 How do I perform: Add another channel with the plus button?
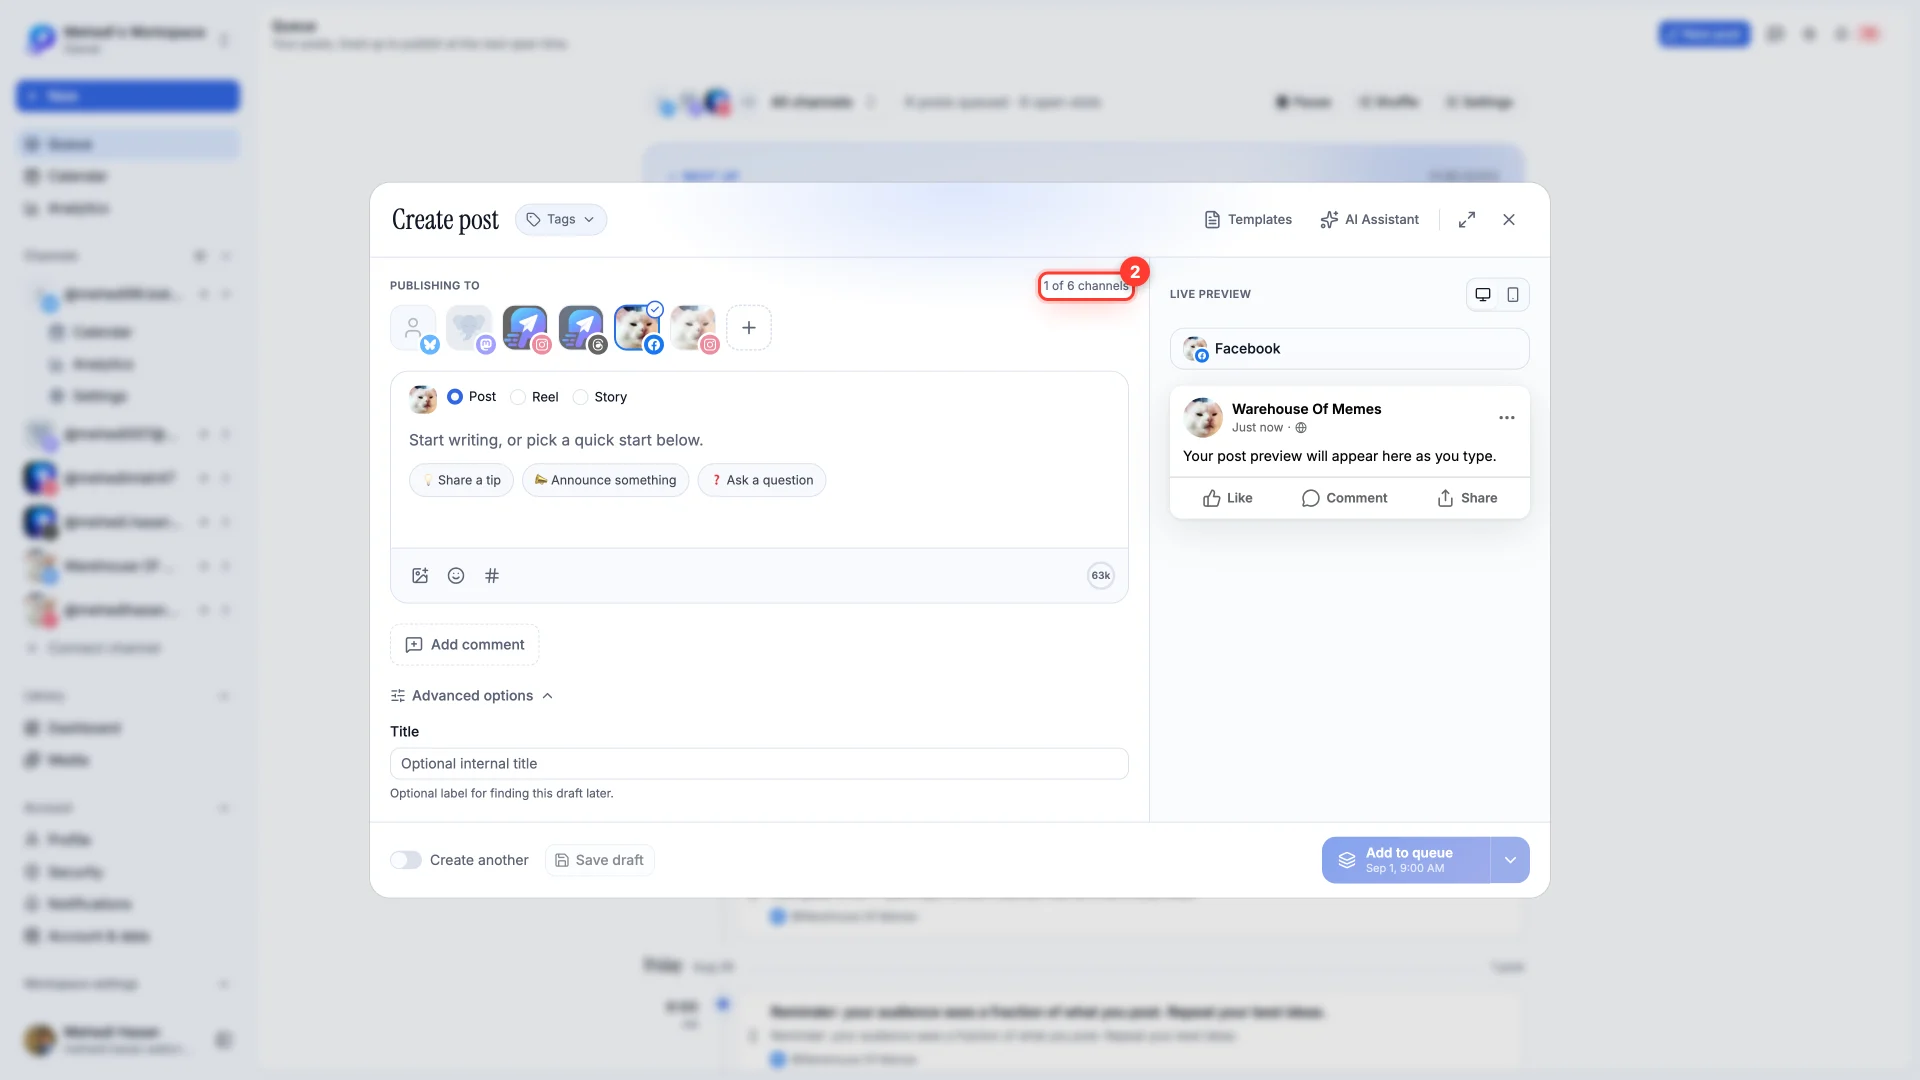[749, 328]
